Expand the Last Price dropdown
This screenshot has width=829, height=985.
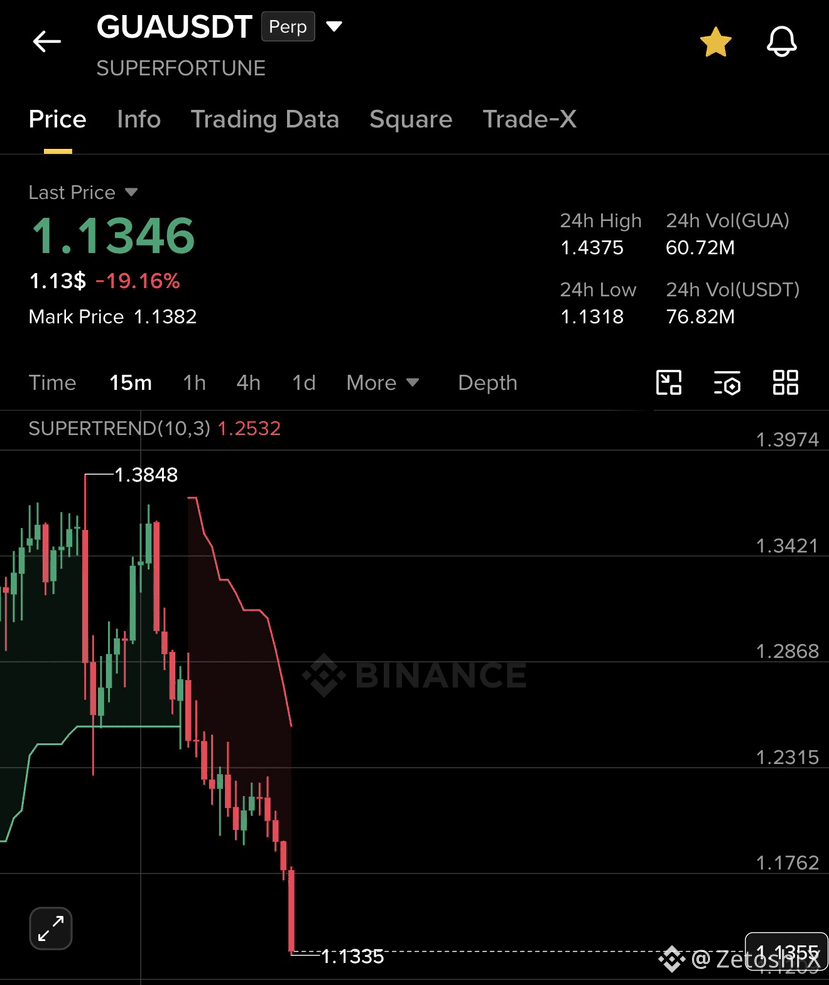(x=131, y=192)
